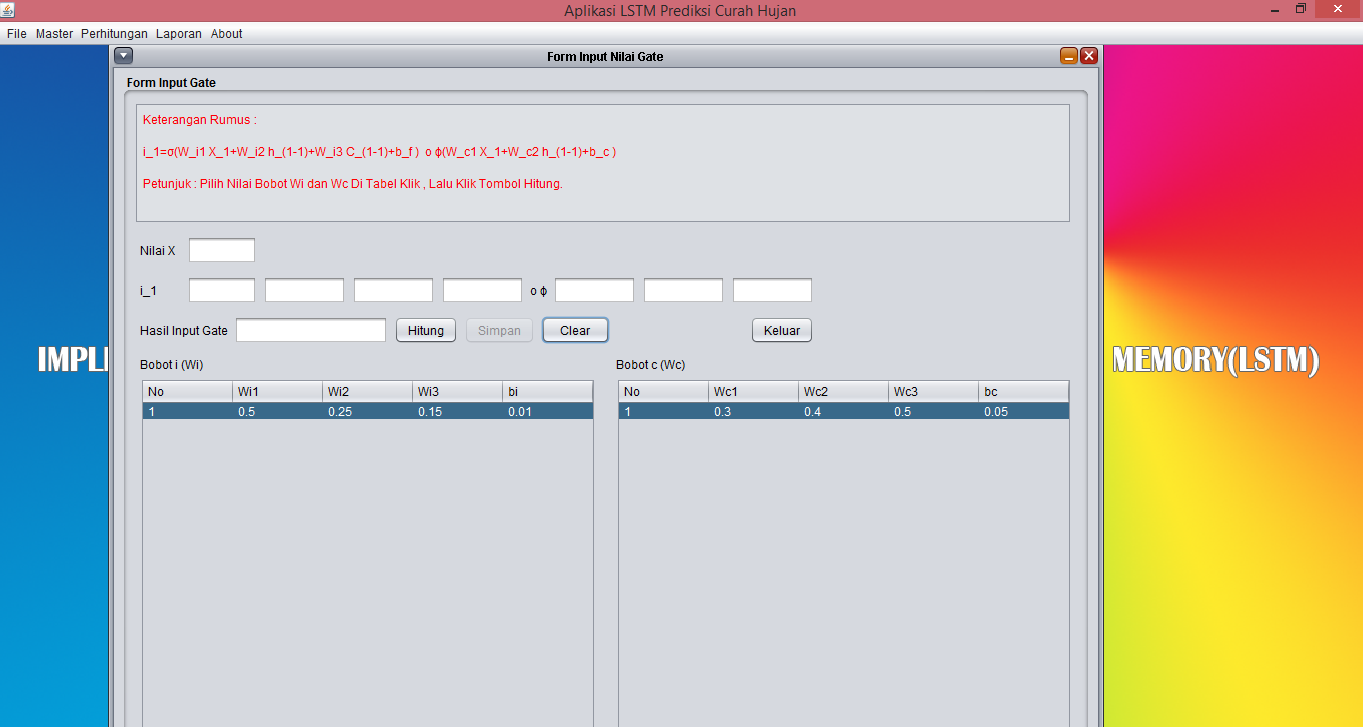Click inside the Nilai X input field

[221, 250]
